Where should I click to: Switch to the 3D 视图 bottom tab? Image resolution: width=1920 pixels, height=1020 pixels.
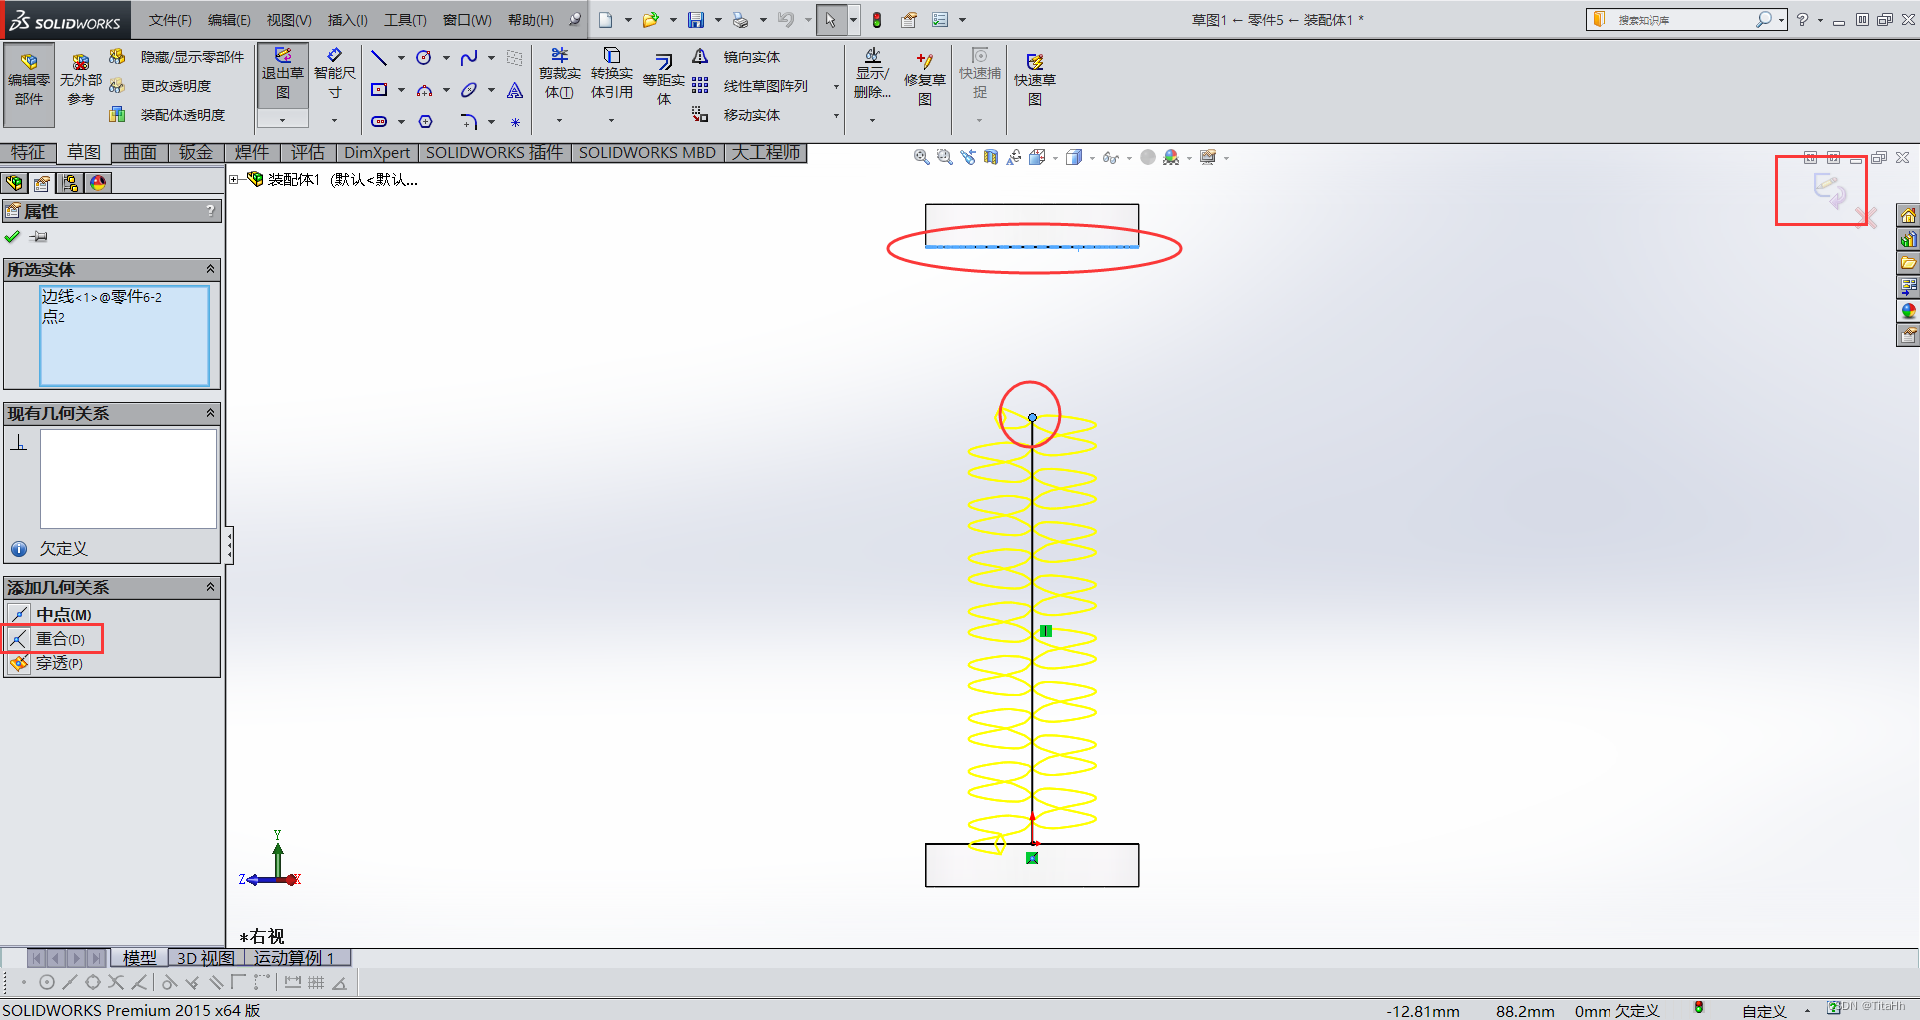tap(206, 958)
